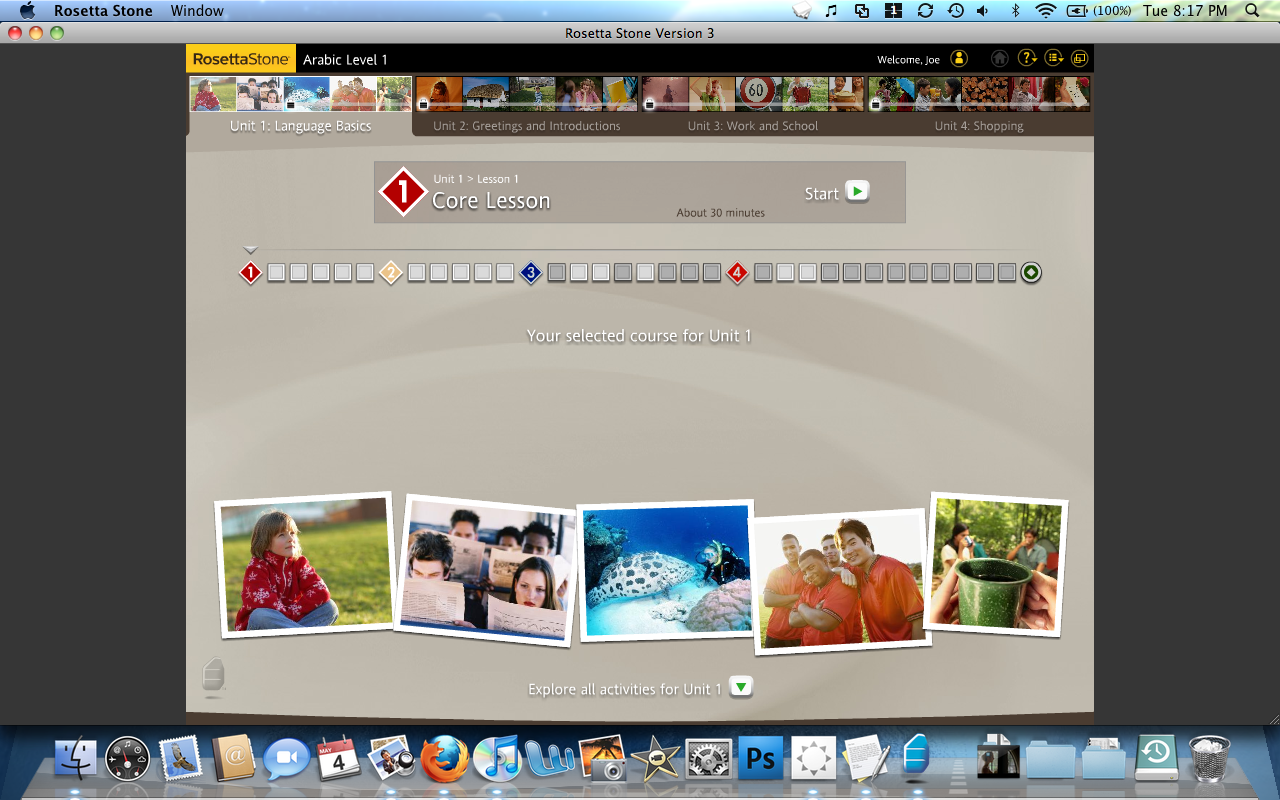
Task: Open the large photo of scuba diver with fish
Action: pyautogui.click(x=666, y=570)
